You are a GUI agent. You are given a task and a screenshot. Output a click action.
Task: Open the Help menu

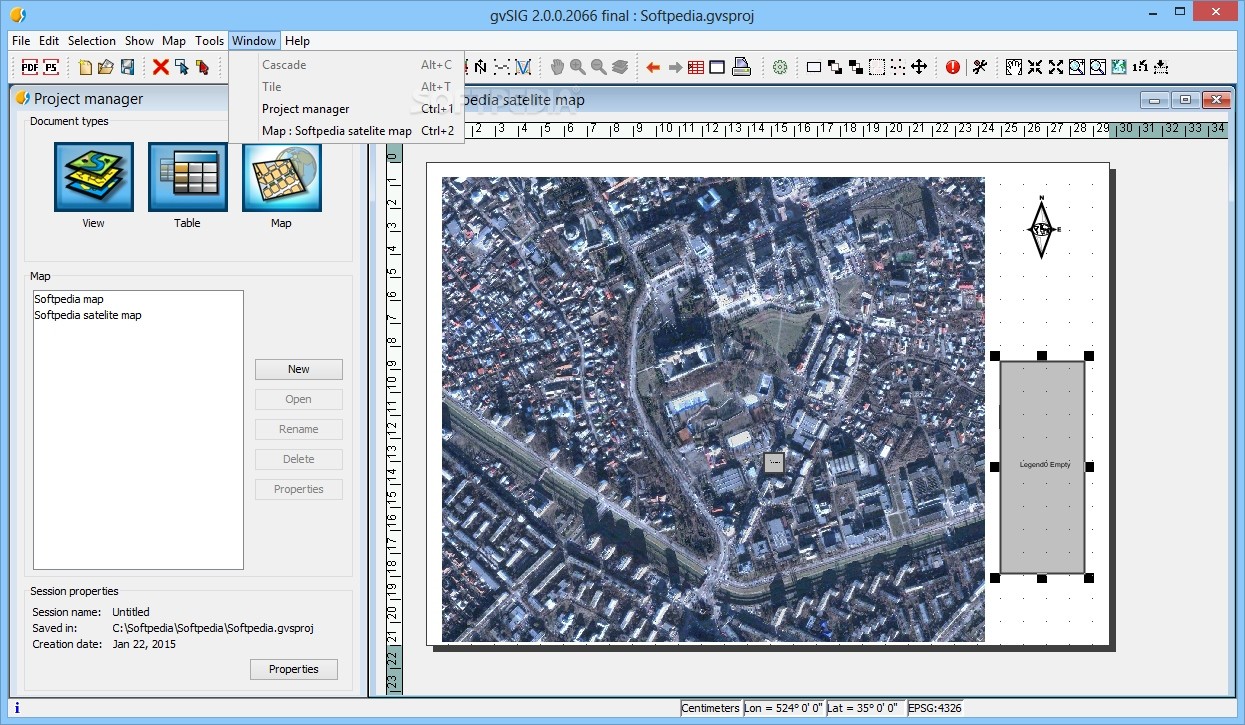pos(297,41)
